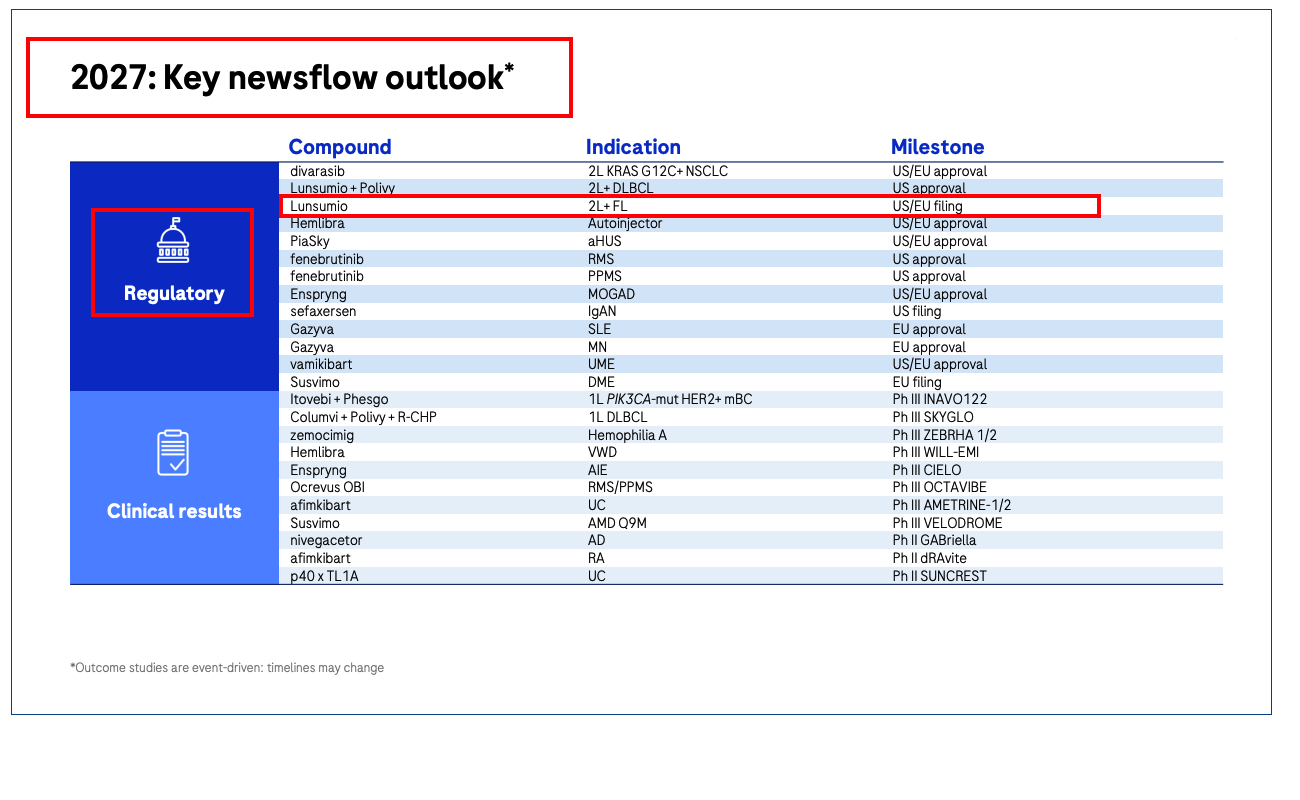Select 'Columvi + Polivy + R-CHP' compound
The width and height of the screenshot is (1300, 800).
pyautogui.click(x=363, y=417)
